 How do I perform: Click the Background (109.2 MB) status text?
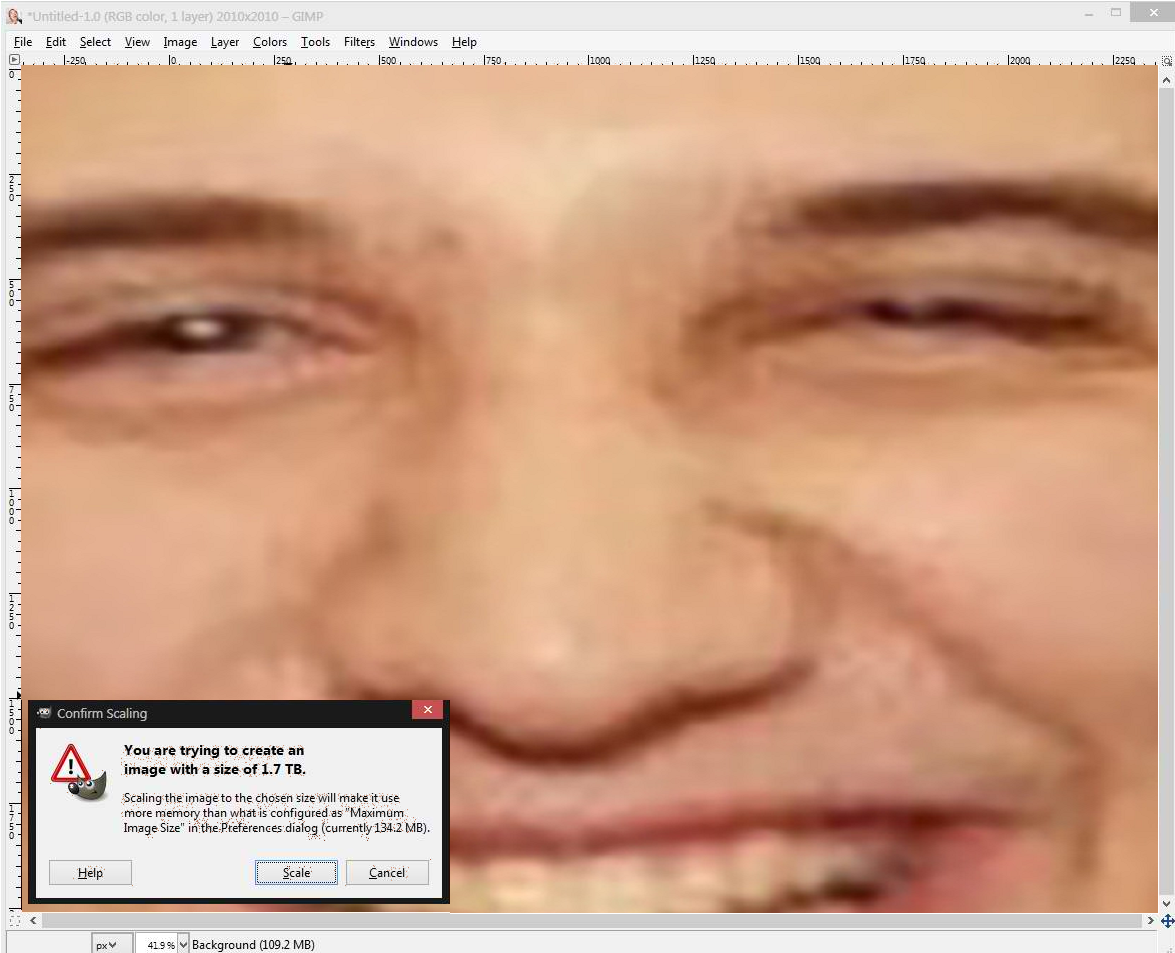253,945
